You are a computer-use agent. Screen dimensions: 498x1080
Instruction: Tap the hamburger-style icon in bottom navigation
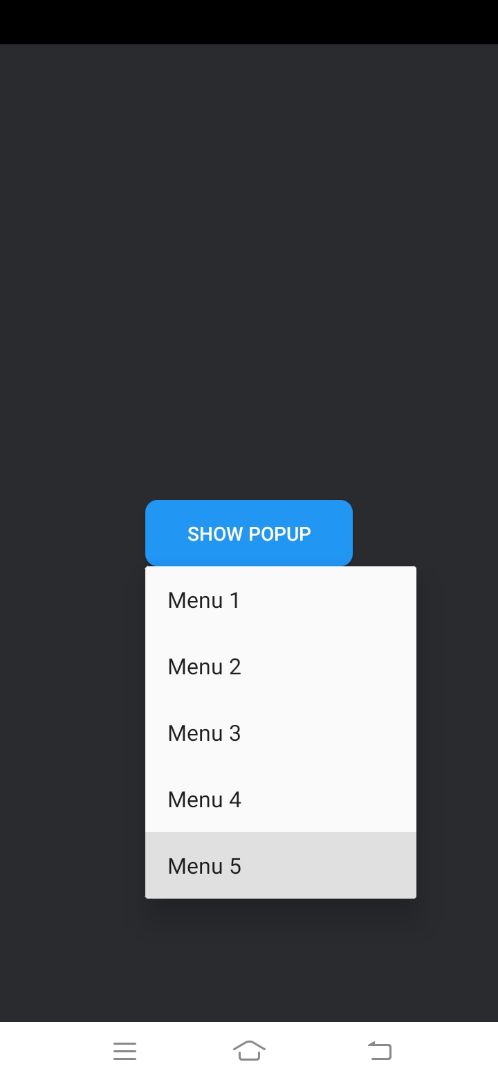click(125, 1051)
